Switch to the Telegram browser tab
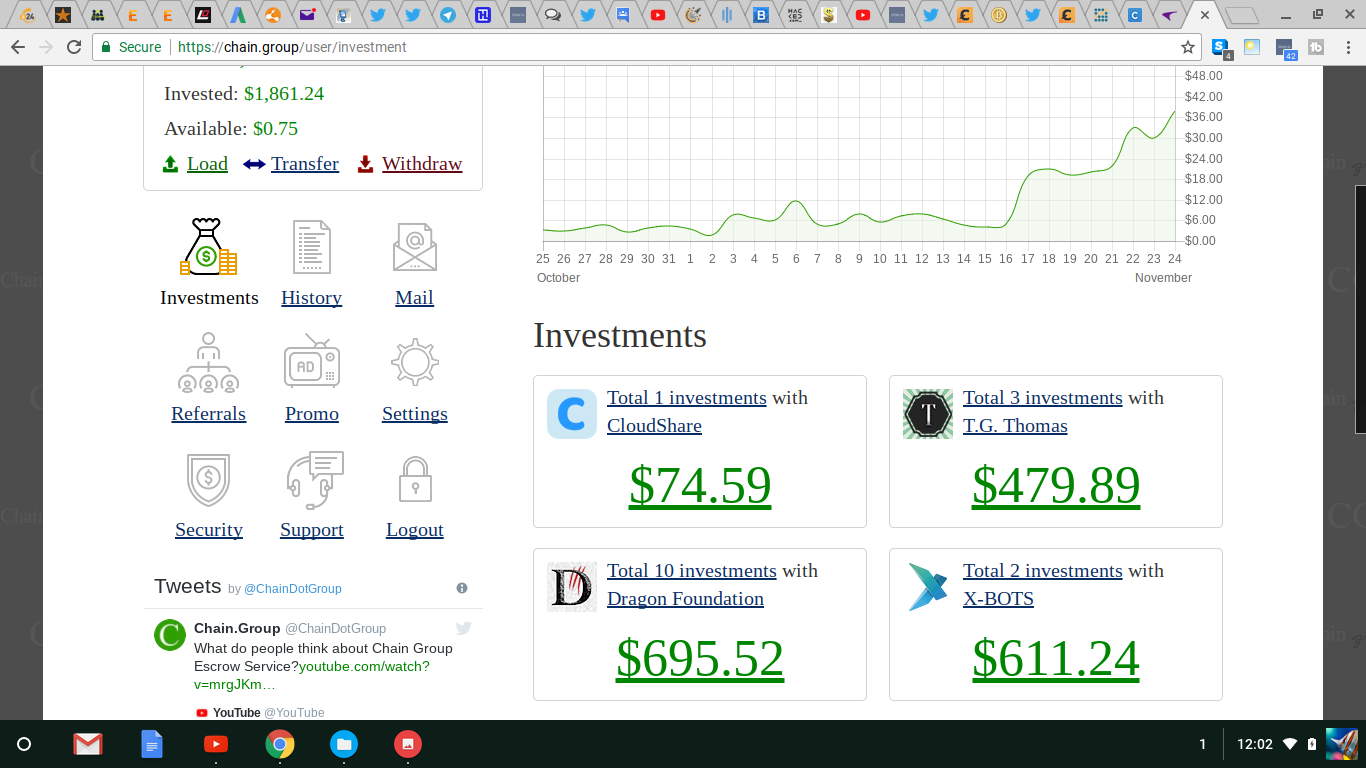 coord(448,15)
